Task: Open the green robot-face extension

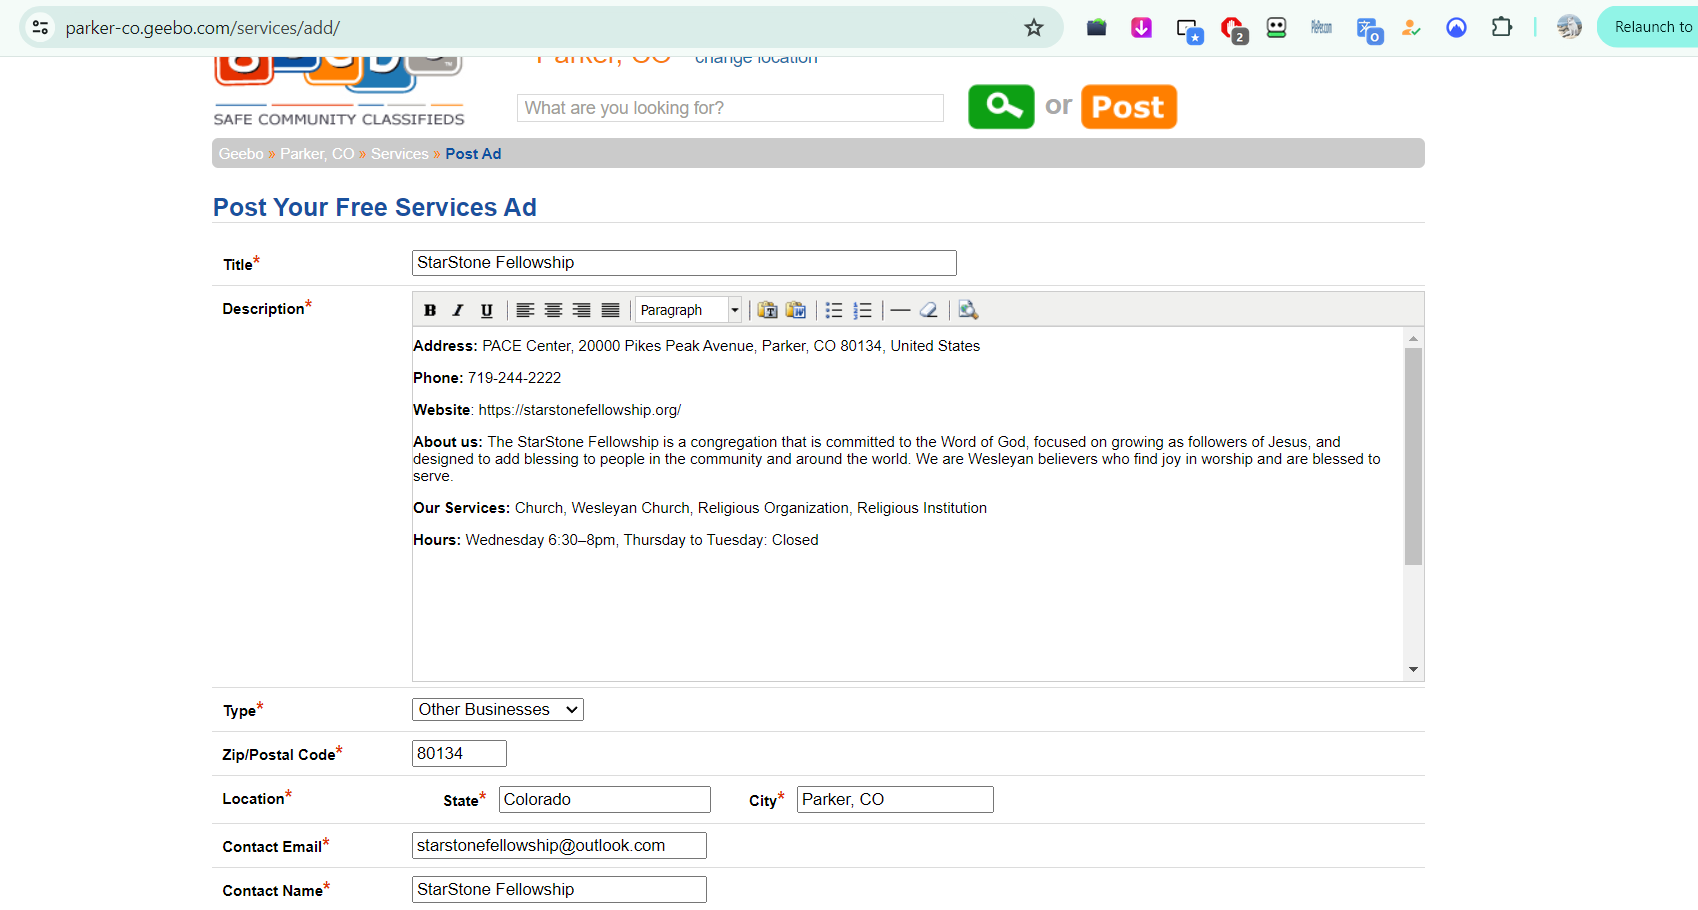Action: 1276,28
